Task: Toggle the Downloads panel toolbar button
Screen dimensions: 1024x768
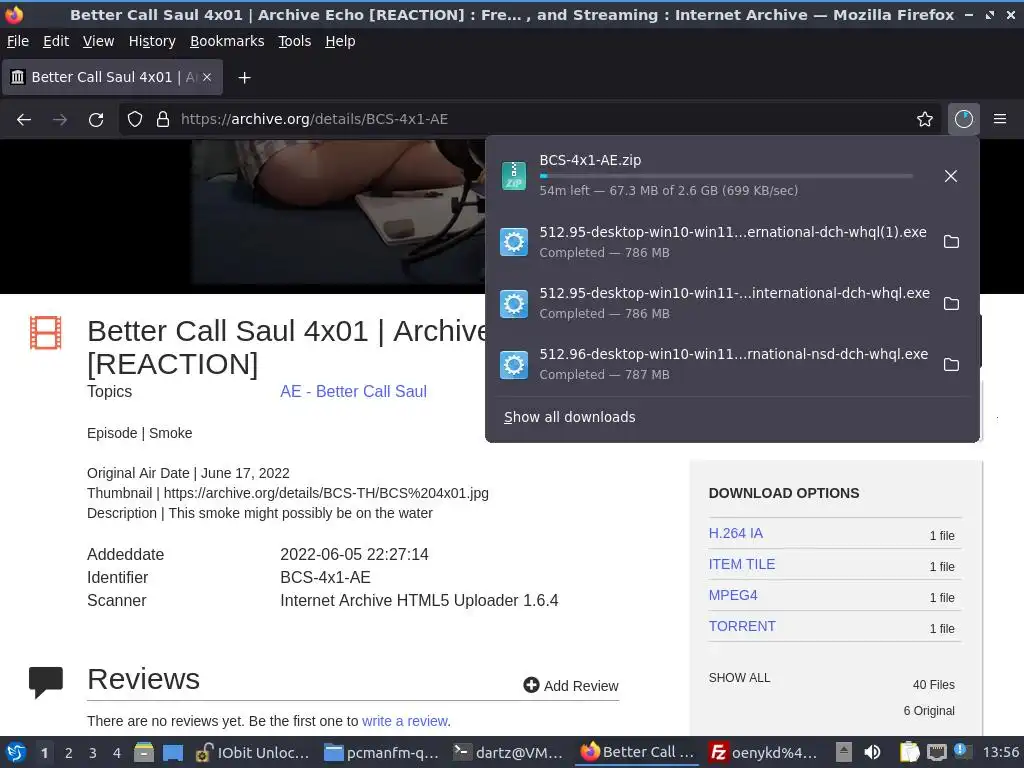Action: (x=964, y=119)
